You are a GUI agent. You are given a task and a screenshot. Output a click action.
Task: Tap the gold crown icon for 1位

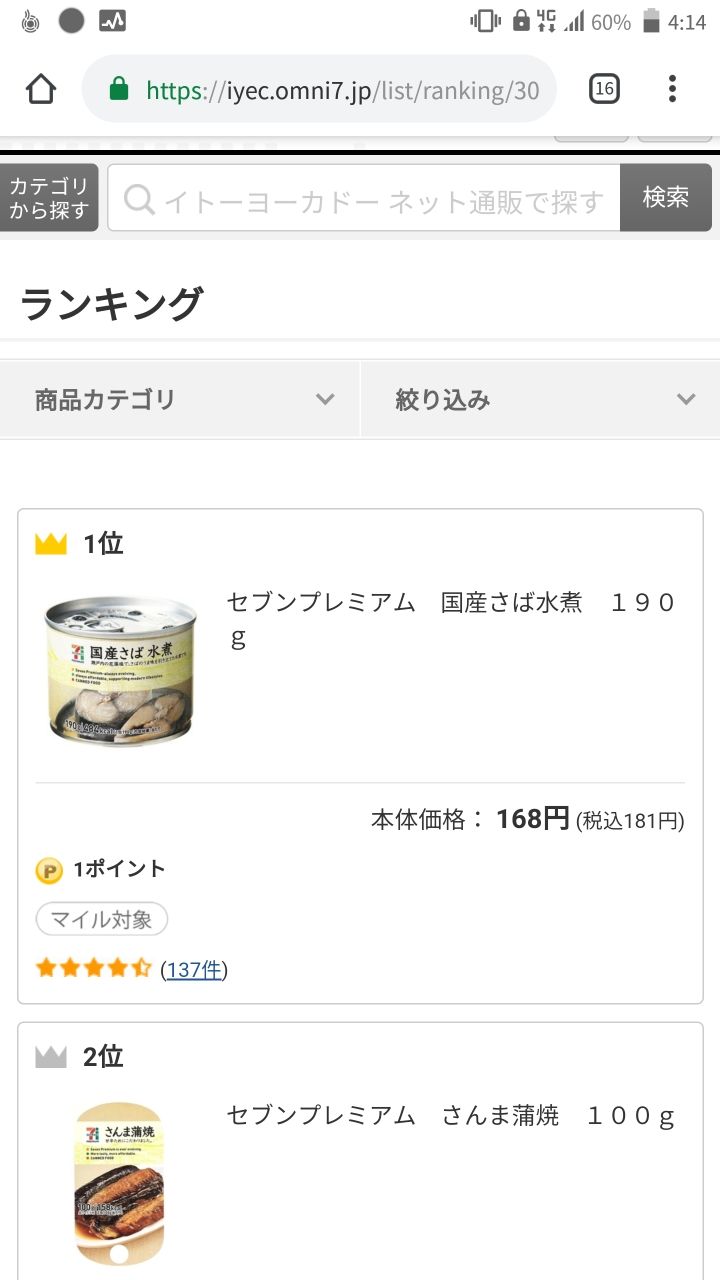[50, 544]
